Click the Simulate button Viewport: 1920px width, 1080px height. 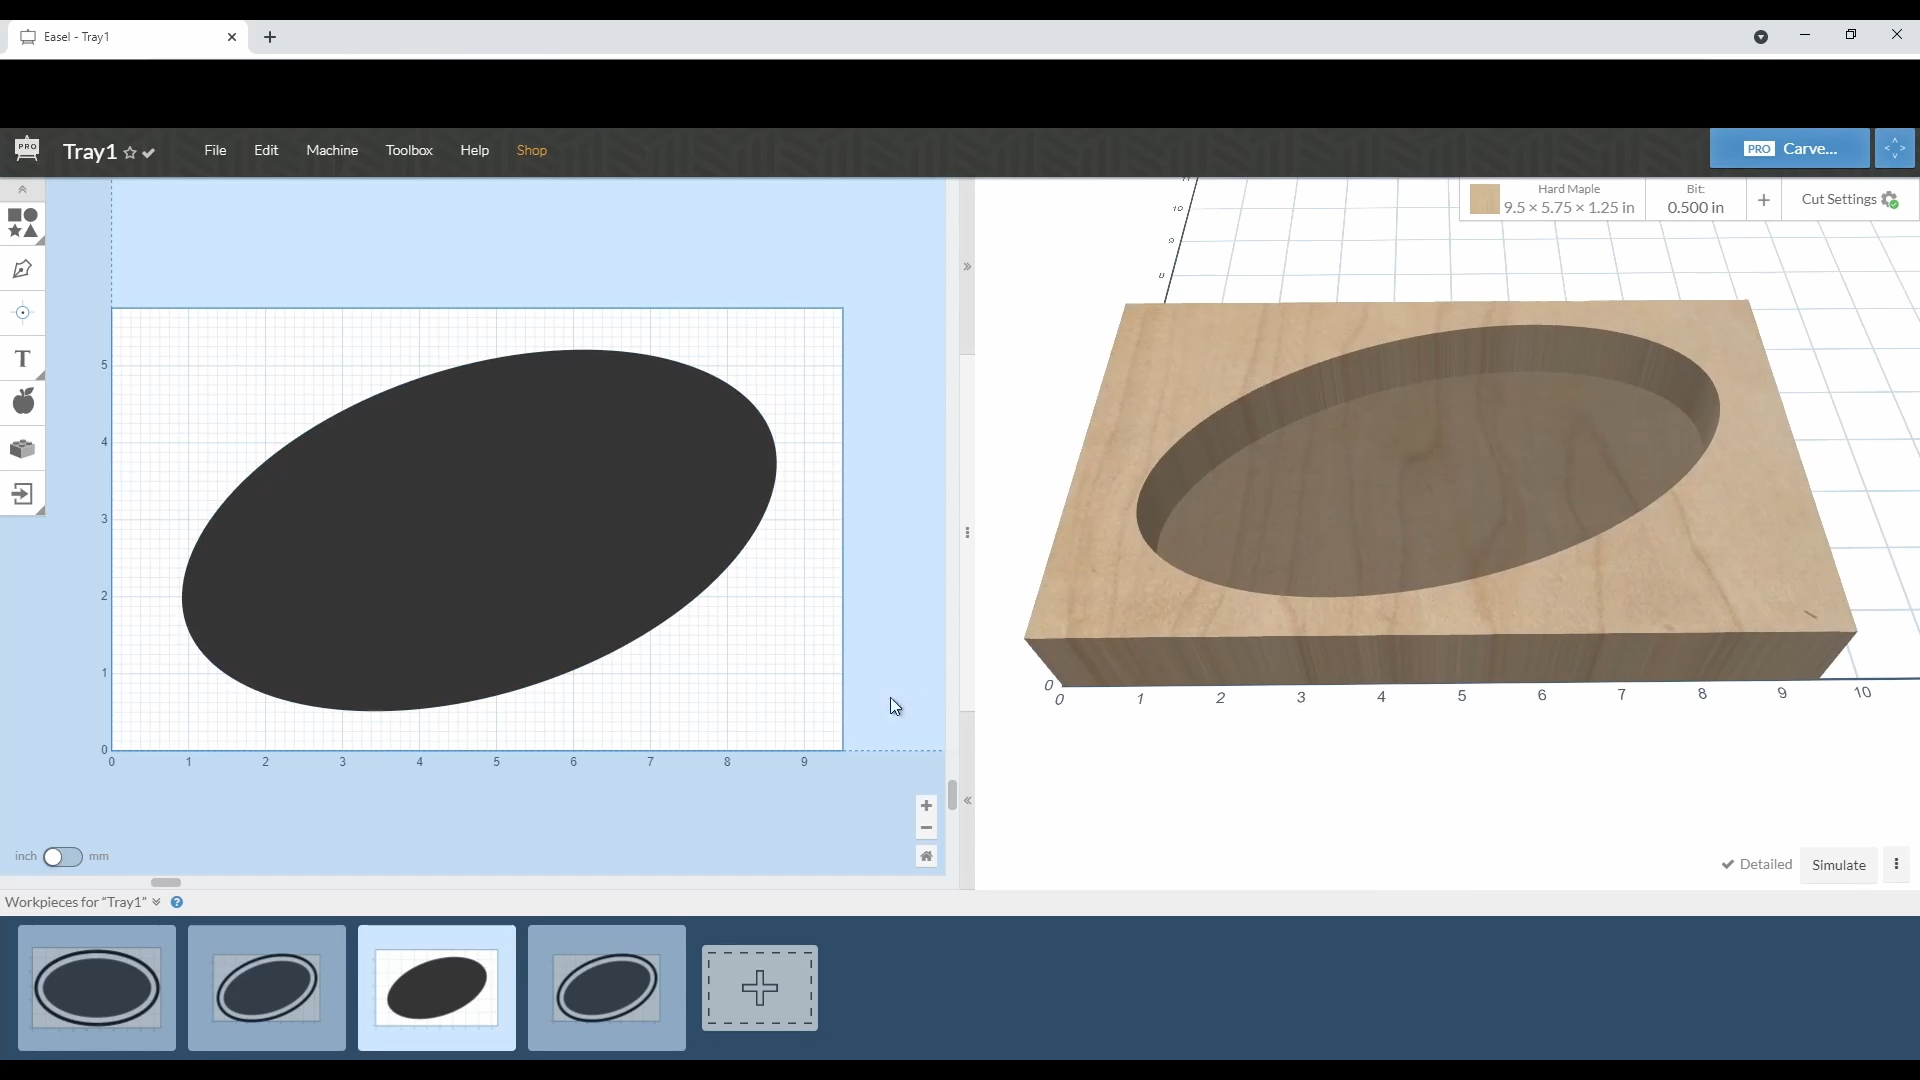pos(1838,865)
